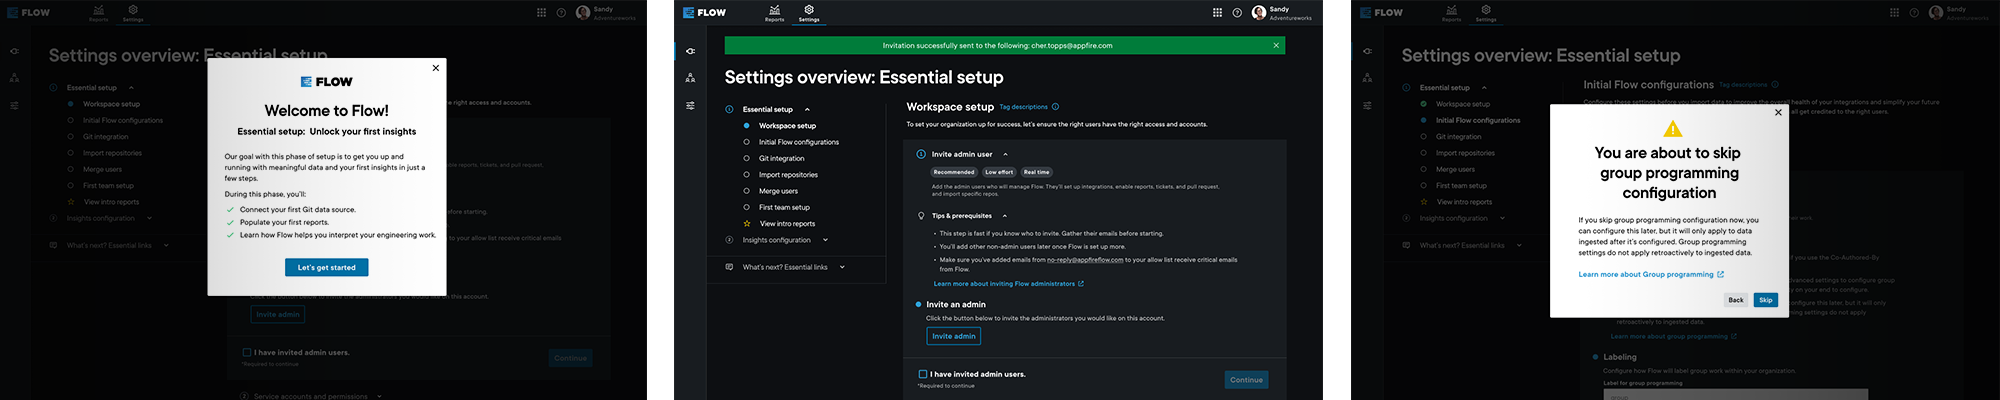Open Learn more about Group programming link in the skip warning dialog
The height and width of the screenshot is (400, 2000).
pyautogui.click(x=1651, y=274)
